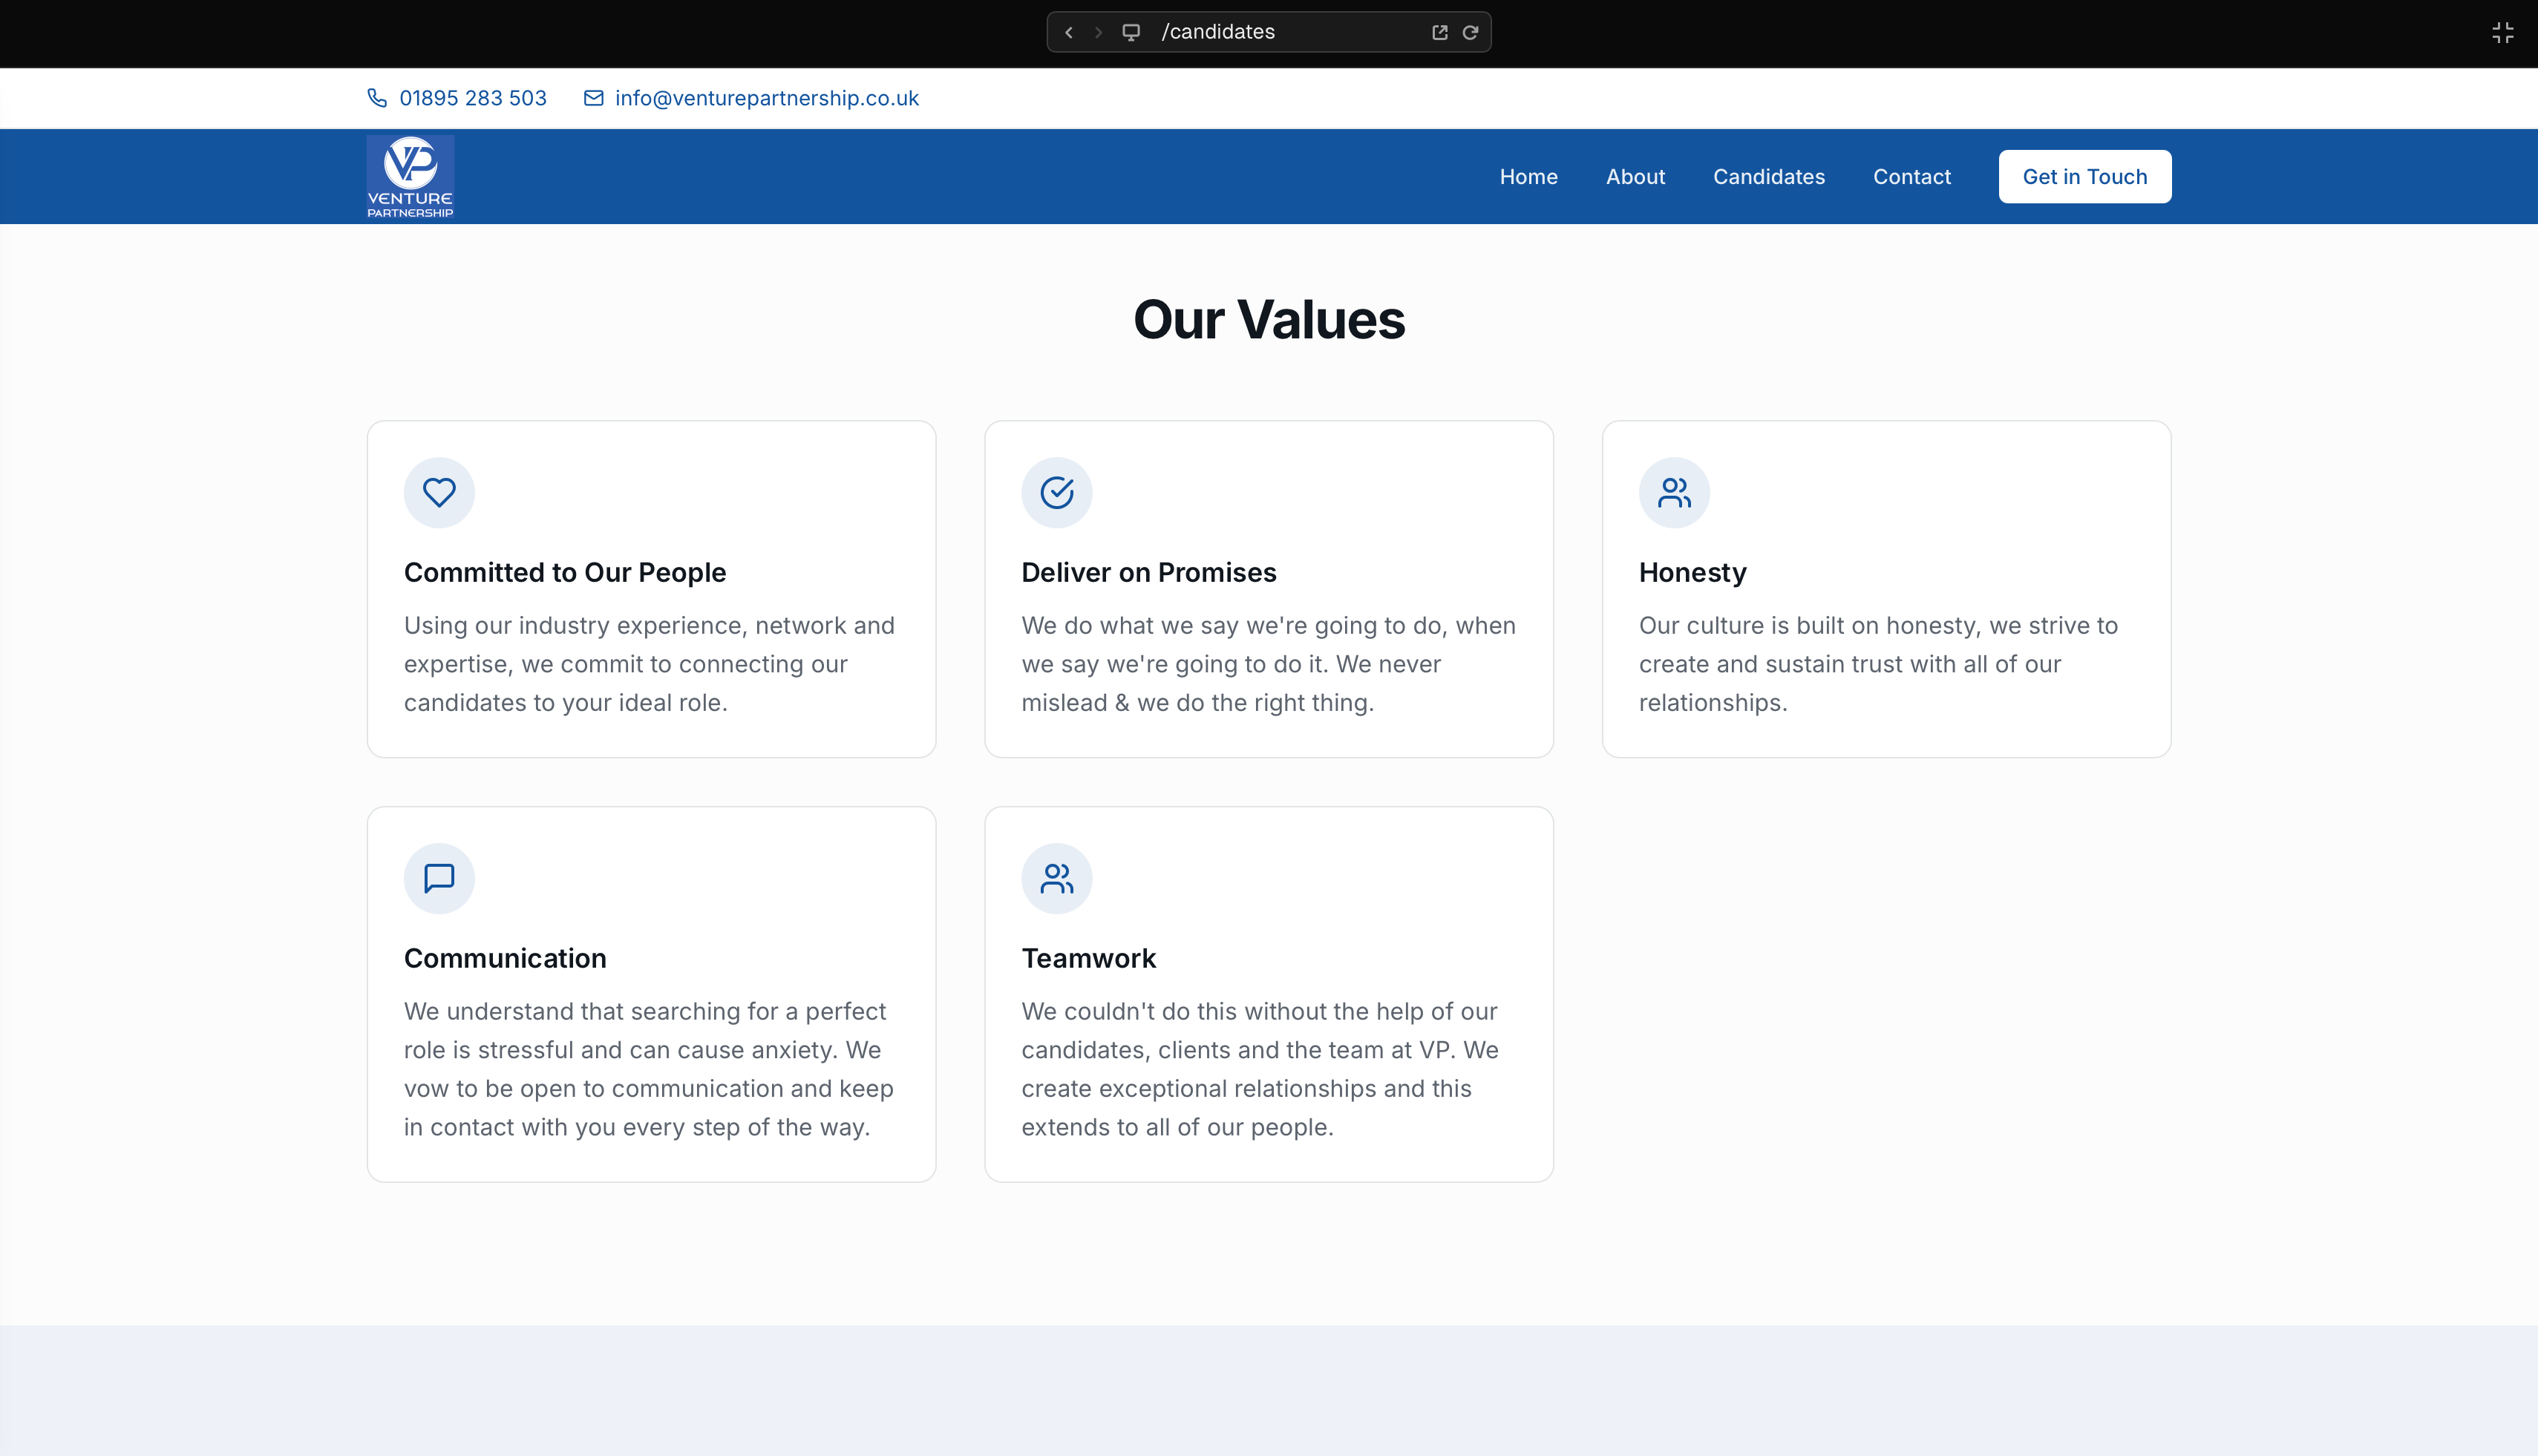Click the speech bubble icon on Communication card
The height and width of the screenshot is (1456, 2538).
point(438,878)
